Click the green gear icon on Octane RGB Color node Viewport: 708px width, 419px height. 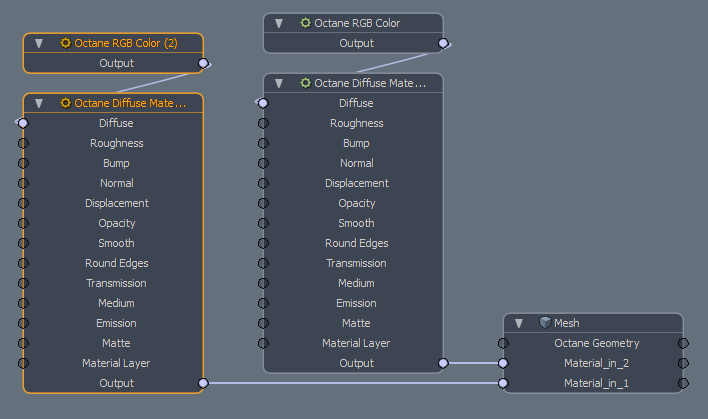[x=306, y=23]
